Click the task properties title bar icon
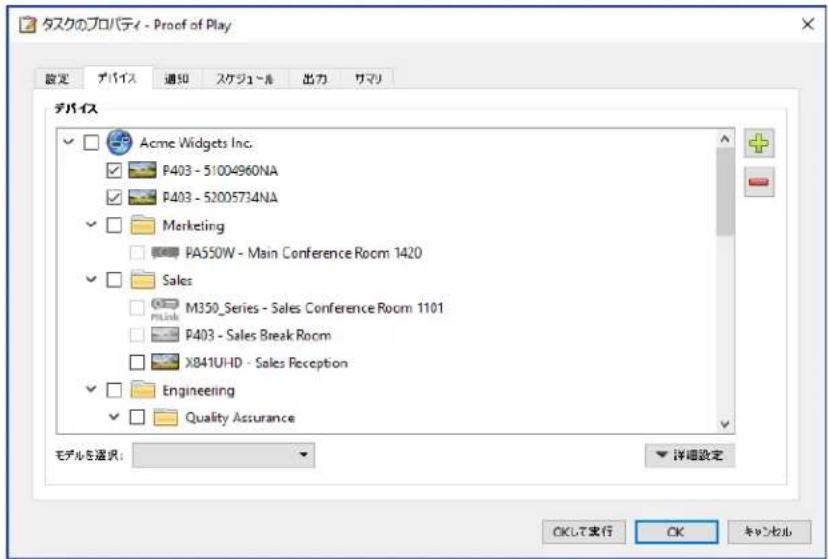 tap(27, 25)
